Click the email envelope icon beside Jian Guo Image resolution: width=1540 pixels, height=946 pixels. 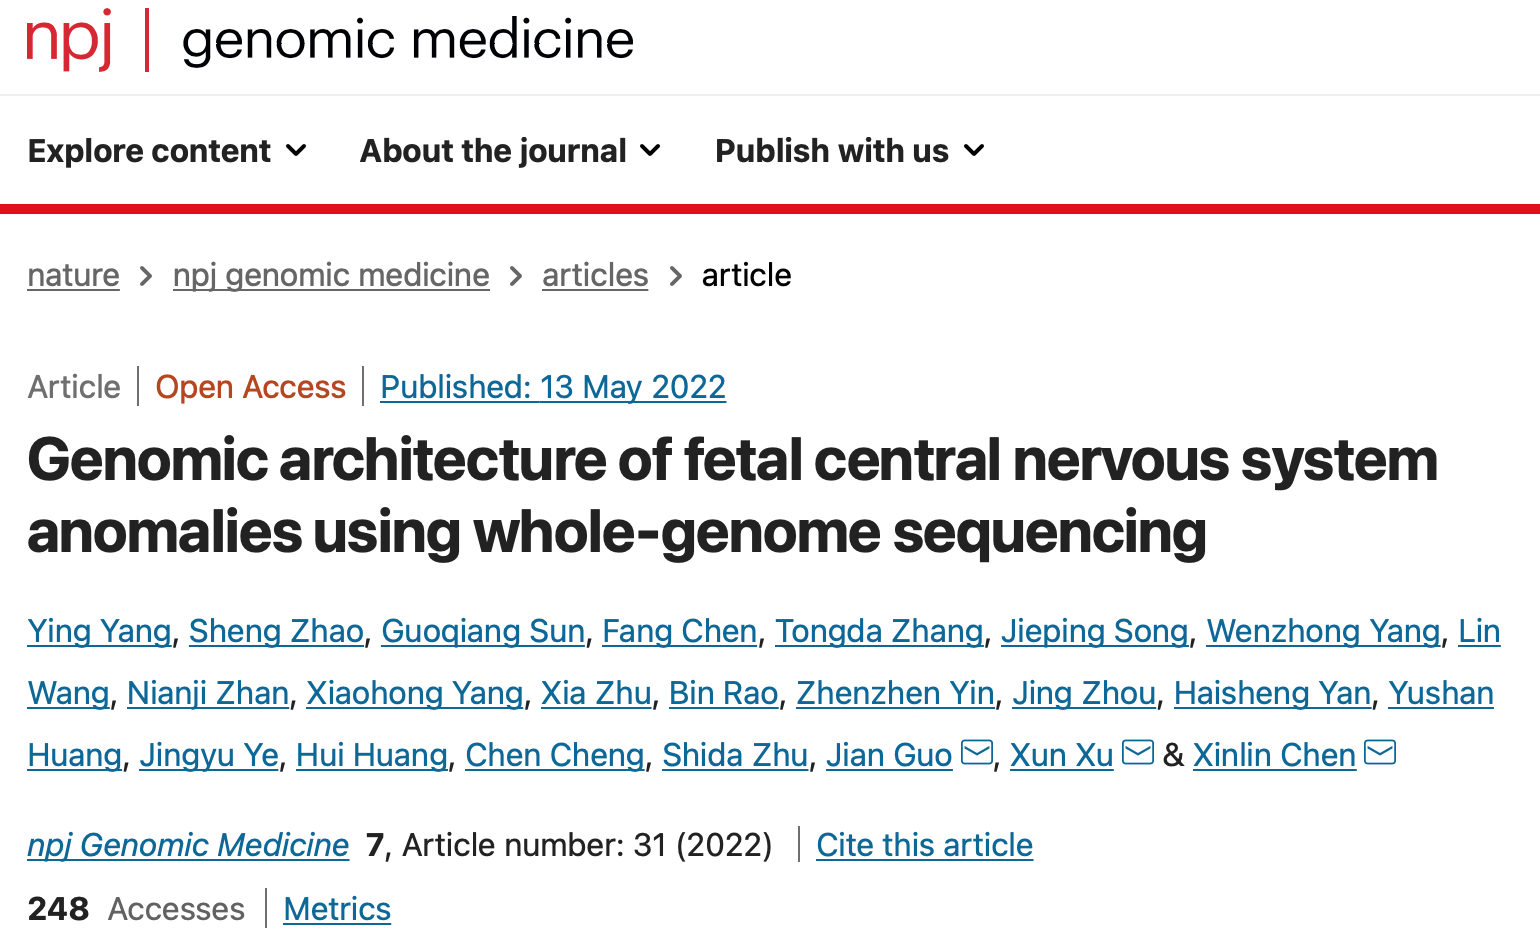[x=976, y=752]
